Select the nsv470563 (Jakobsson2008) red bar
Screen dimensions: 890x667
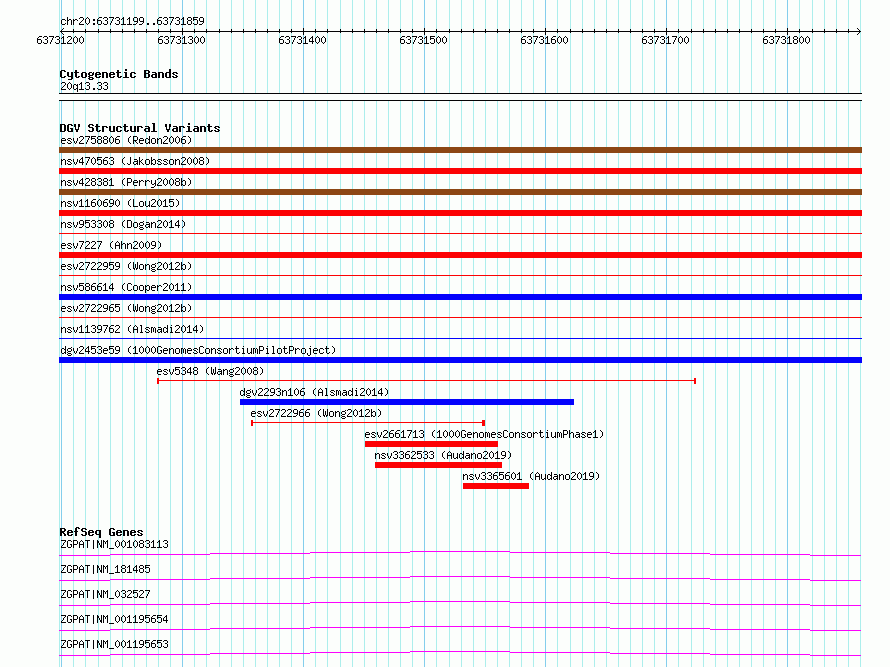460,171
